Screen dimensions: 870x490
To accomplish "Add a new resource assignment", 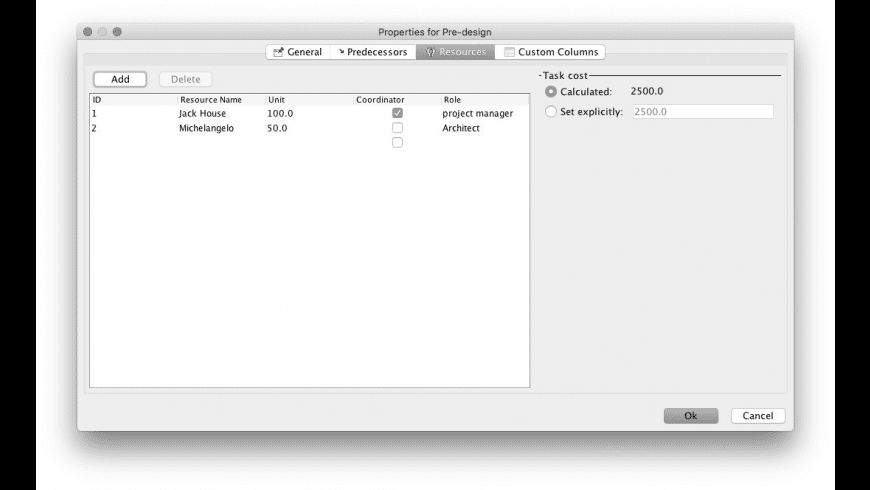I will 120,79.
